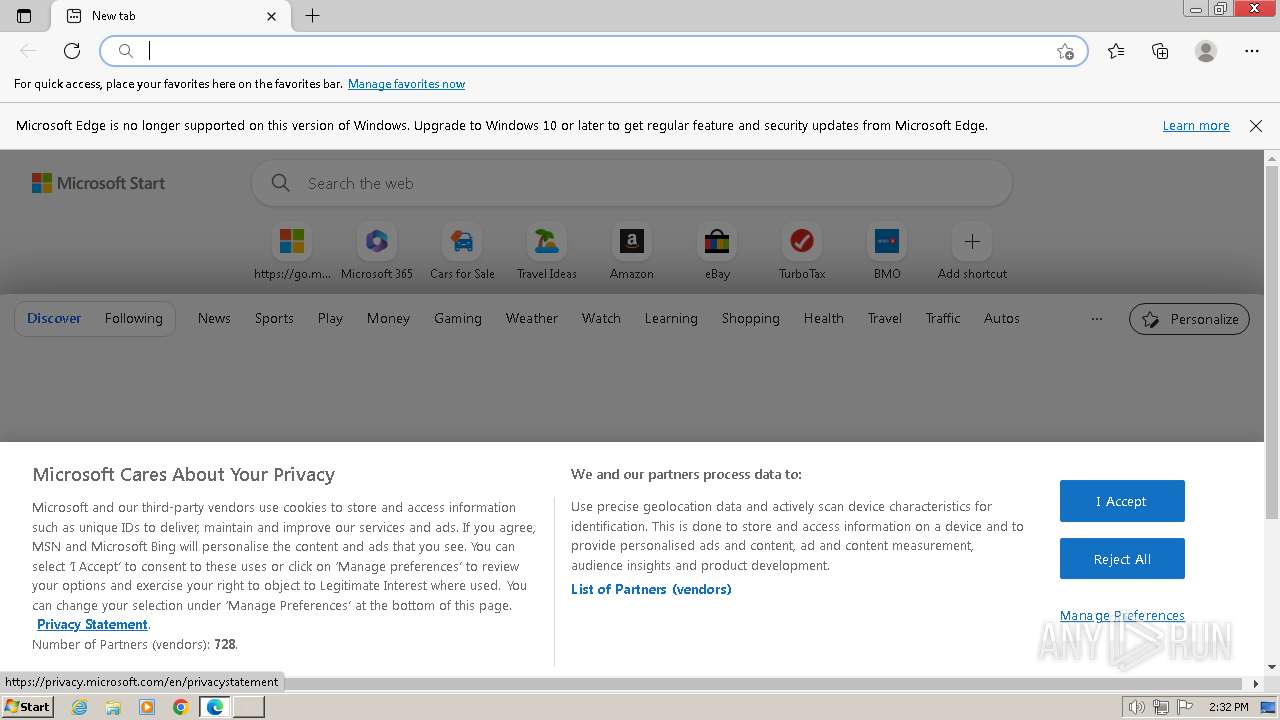The width and height of the screenshot is (1280, 720).
Task: Open the Play category
Action: pyautogui.click(x=330, y=318)
